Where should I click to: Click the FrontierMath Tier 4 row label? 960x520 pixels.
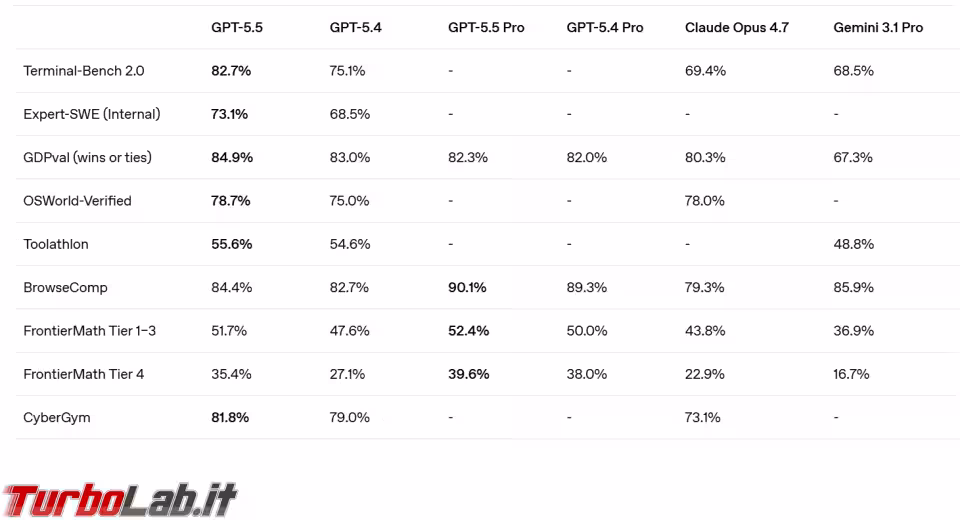click(84, 374)
